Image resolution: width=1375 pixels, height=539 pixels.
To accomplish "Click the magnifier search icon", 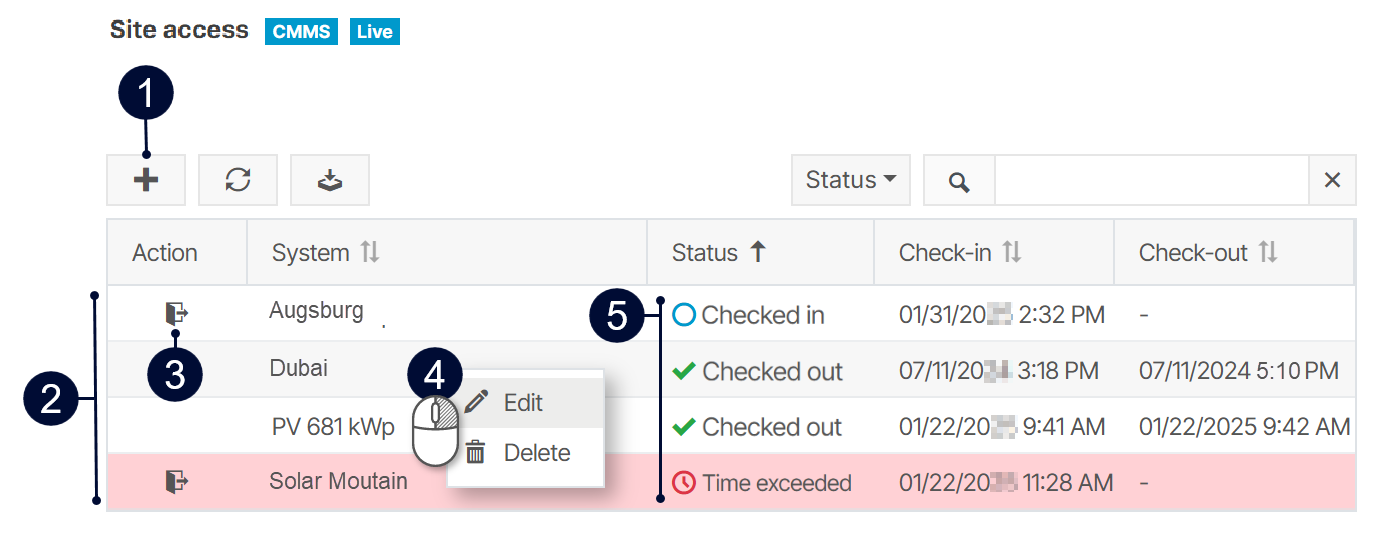I will (959, 181).
